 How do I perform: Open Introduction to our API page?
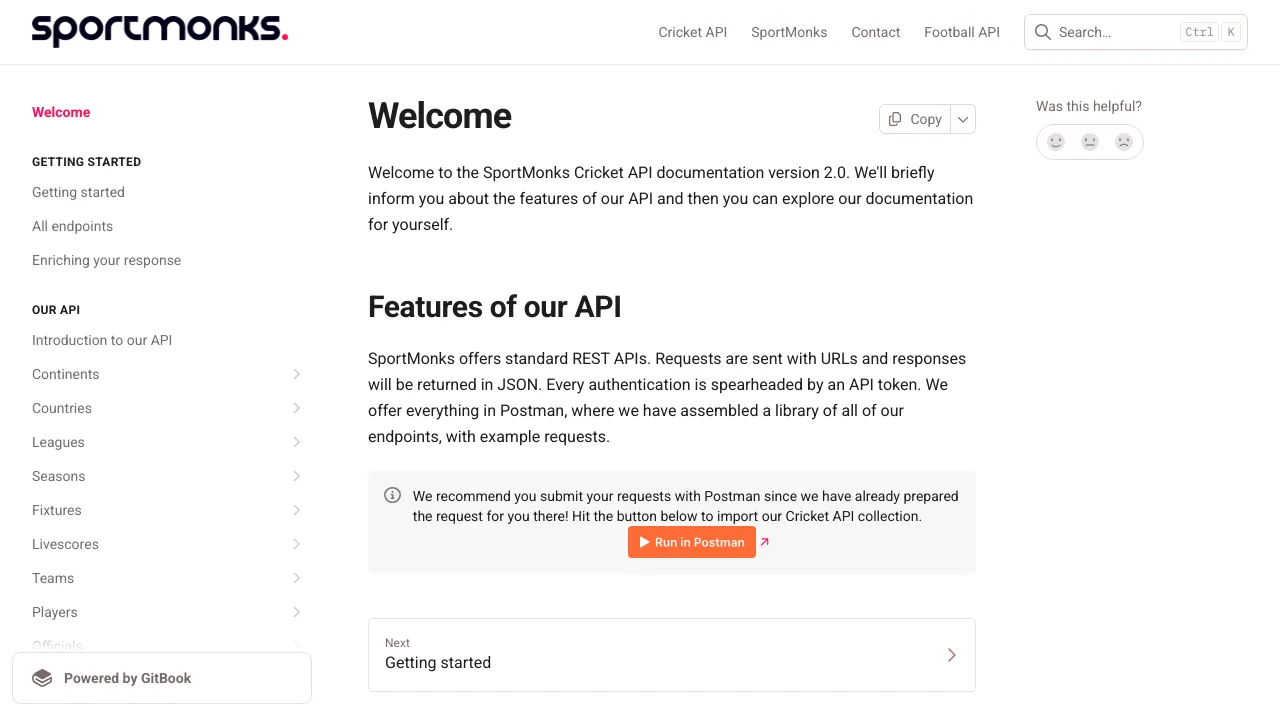[102, 340]
